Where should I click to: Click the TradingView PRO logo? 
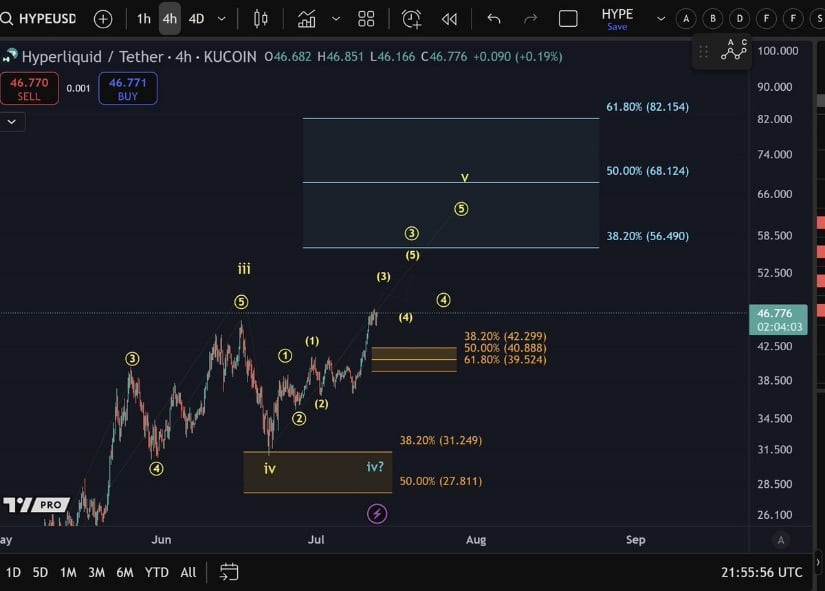click(x=36, y=505)
